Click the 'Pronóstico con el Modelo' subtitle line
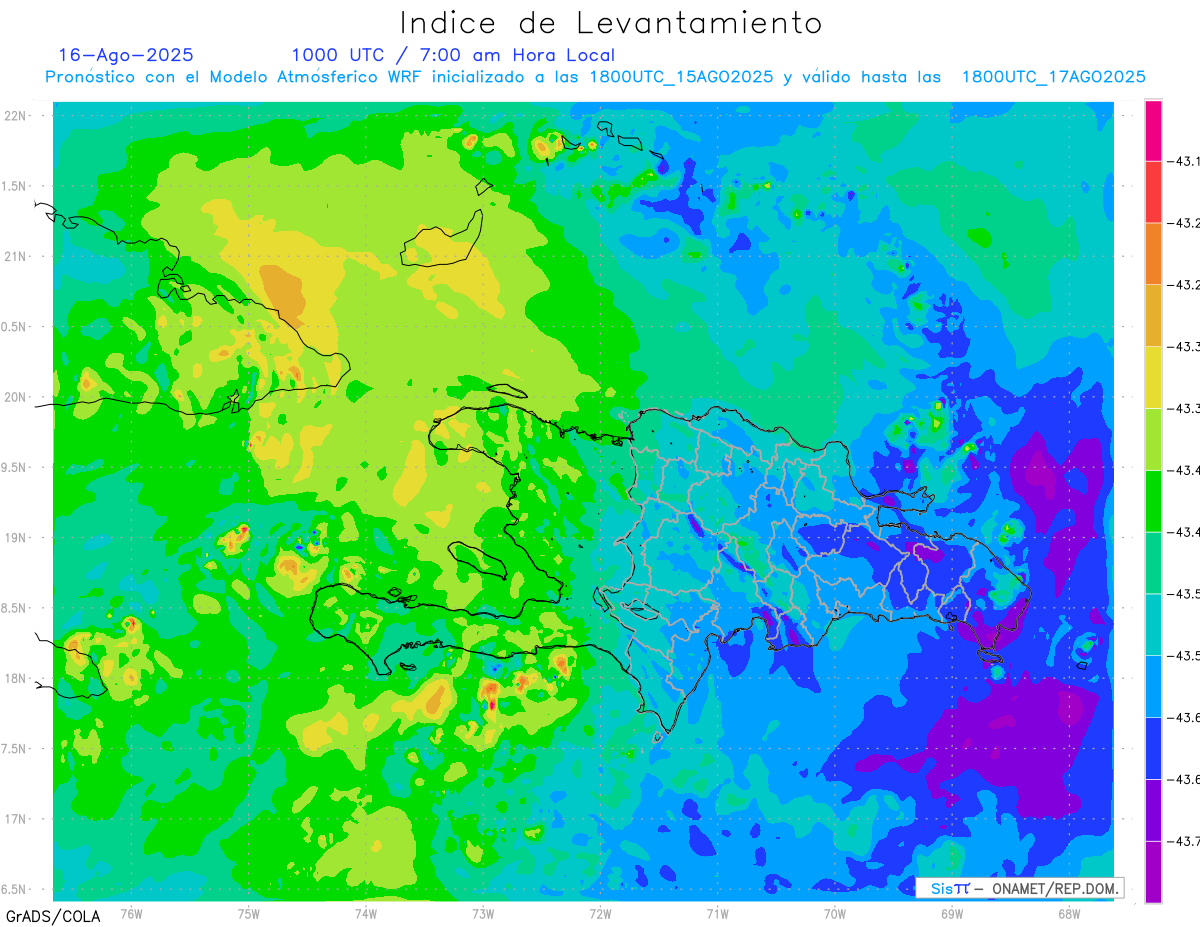 coord(595,77)
